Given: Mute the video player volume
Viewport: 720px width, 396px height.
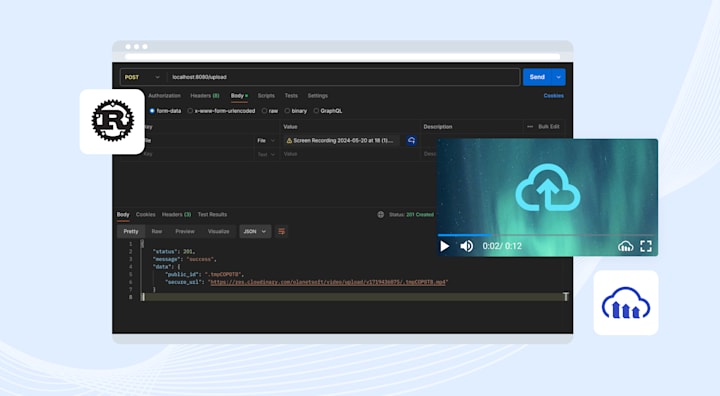Looking at the screenshot, I should (x=467, y=246).
